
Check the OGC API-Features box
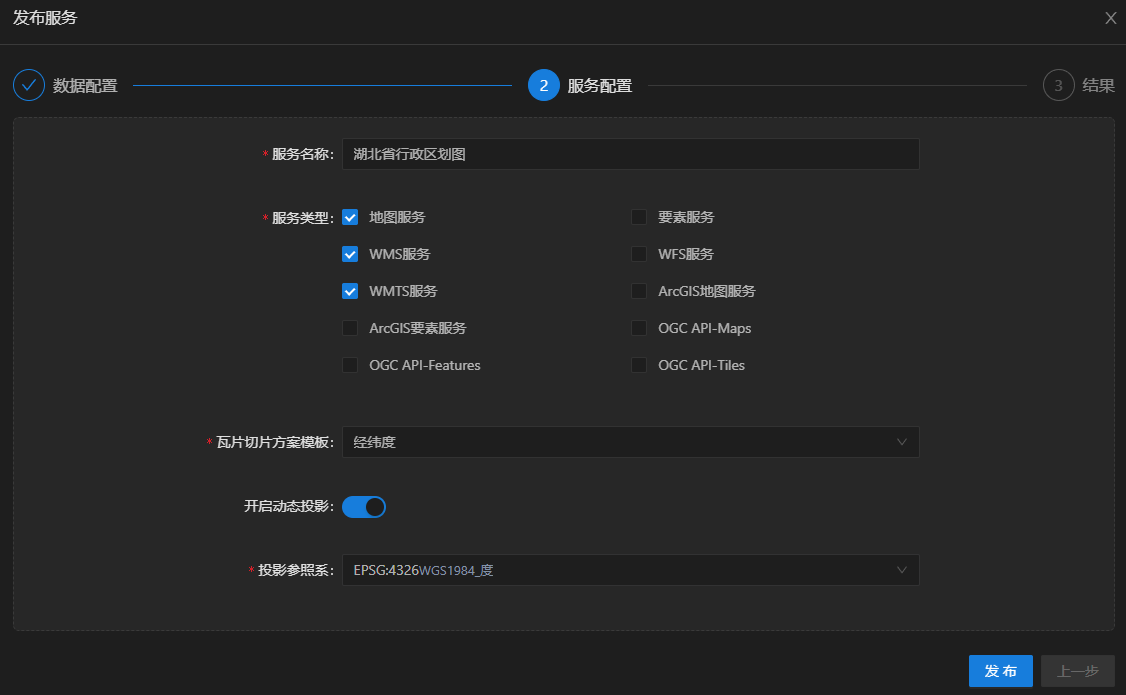(350, 365)
